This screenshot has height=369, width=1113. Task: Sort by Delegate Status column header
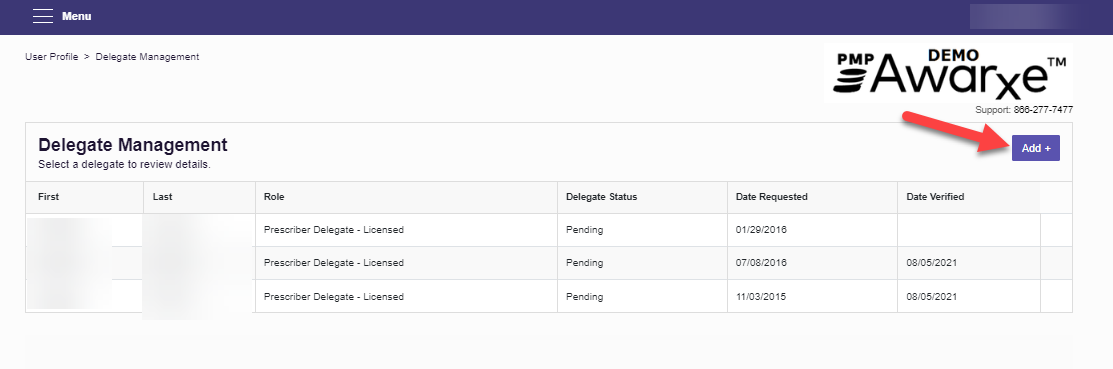pos(642,197)
